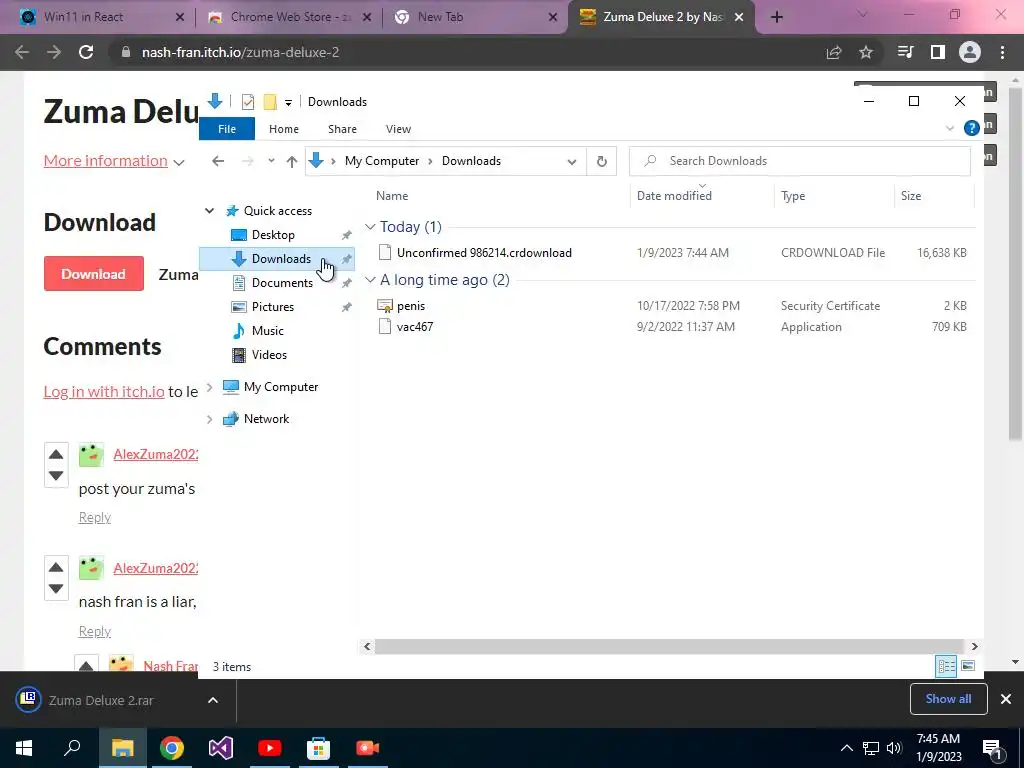1024x768 pixels.
Task: Open Chrome profile avatar
Action: pyautogui.click(x=970, y=52)
